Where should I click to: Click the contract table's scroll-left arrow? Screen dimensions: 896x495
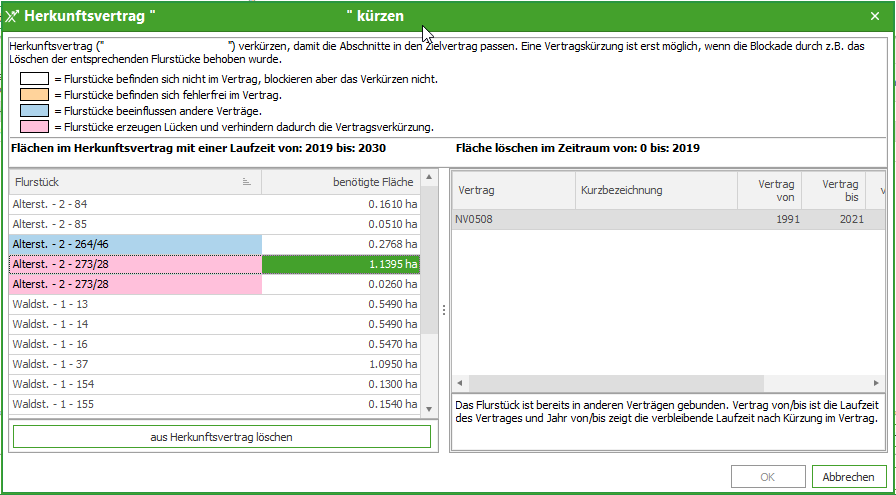(x=461, y=383)
